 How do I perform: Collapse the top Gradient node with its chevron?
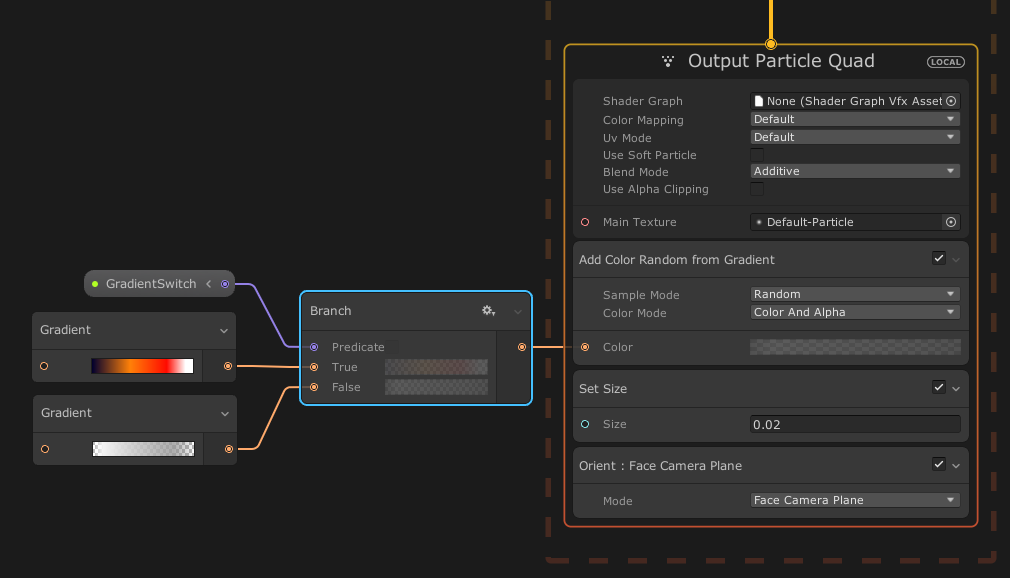pos(224,330)
